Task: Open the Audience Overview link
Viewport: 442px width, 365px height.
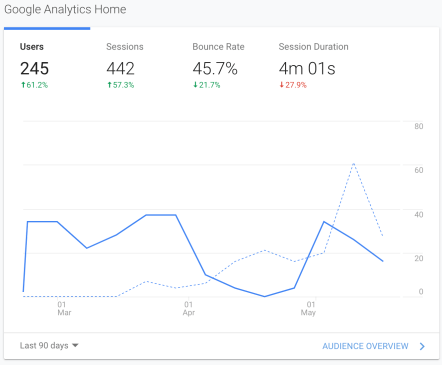Action: tap(365, 346)
